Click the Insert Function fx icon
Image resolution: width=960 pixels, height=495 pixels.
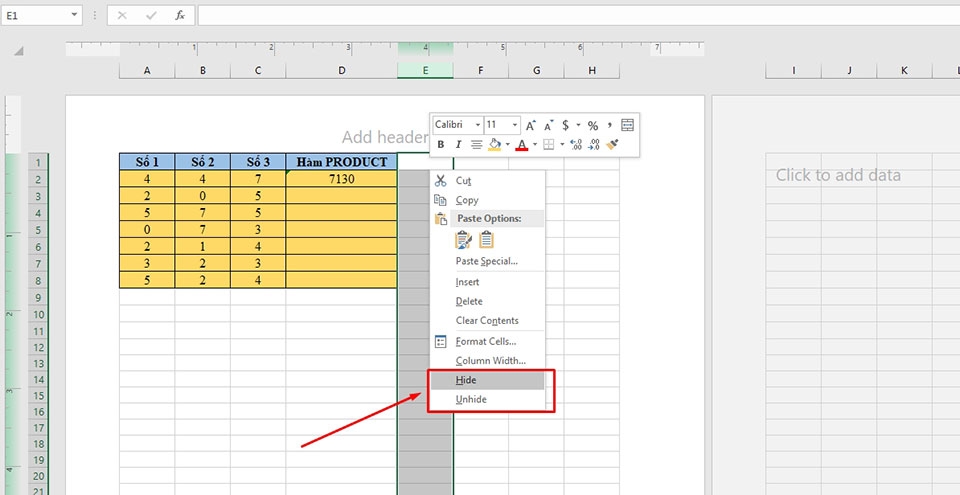[x=180, y=15]
